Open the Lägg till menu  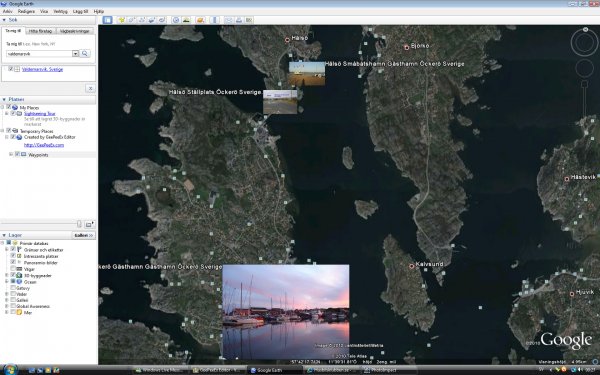80,11
